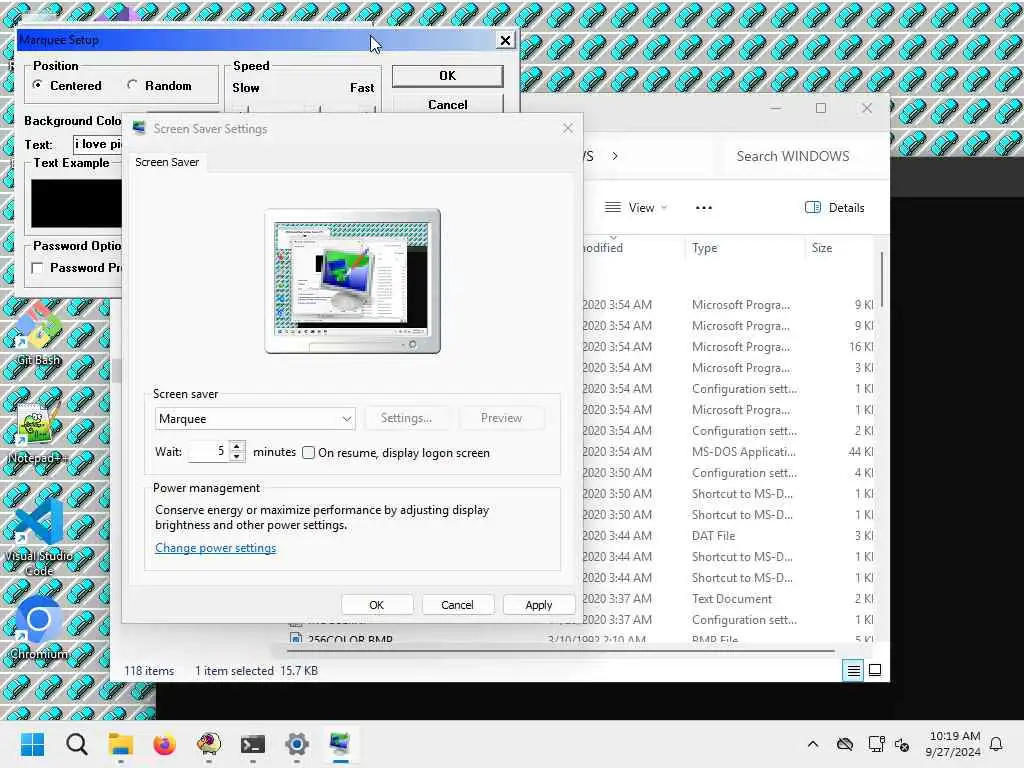
Task: Switch to large thumbnails view icon
Action: (x=875, y=671)
